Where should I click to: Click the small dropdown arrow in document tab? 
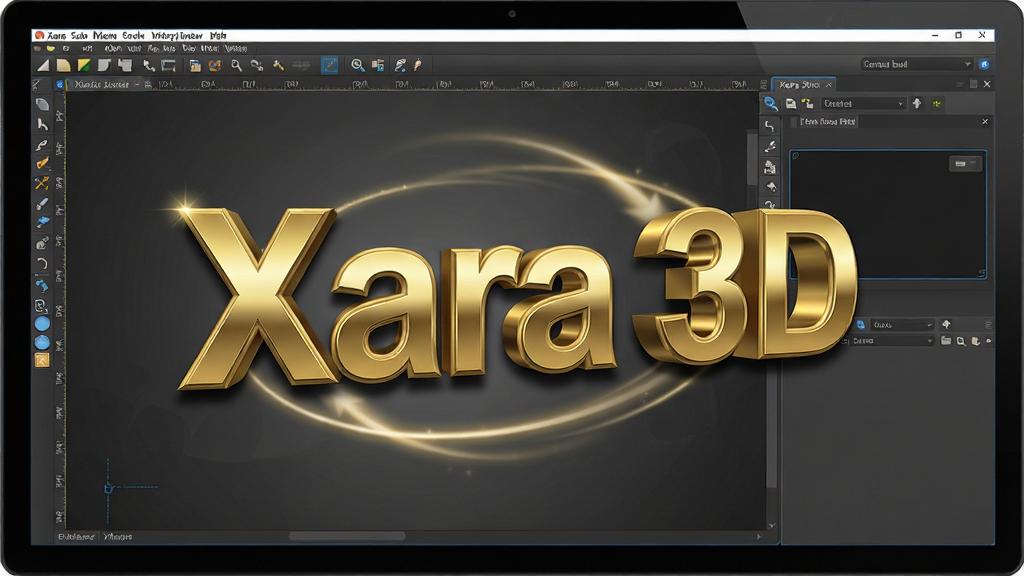(x=136, y=84)
